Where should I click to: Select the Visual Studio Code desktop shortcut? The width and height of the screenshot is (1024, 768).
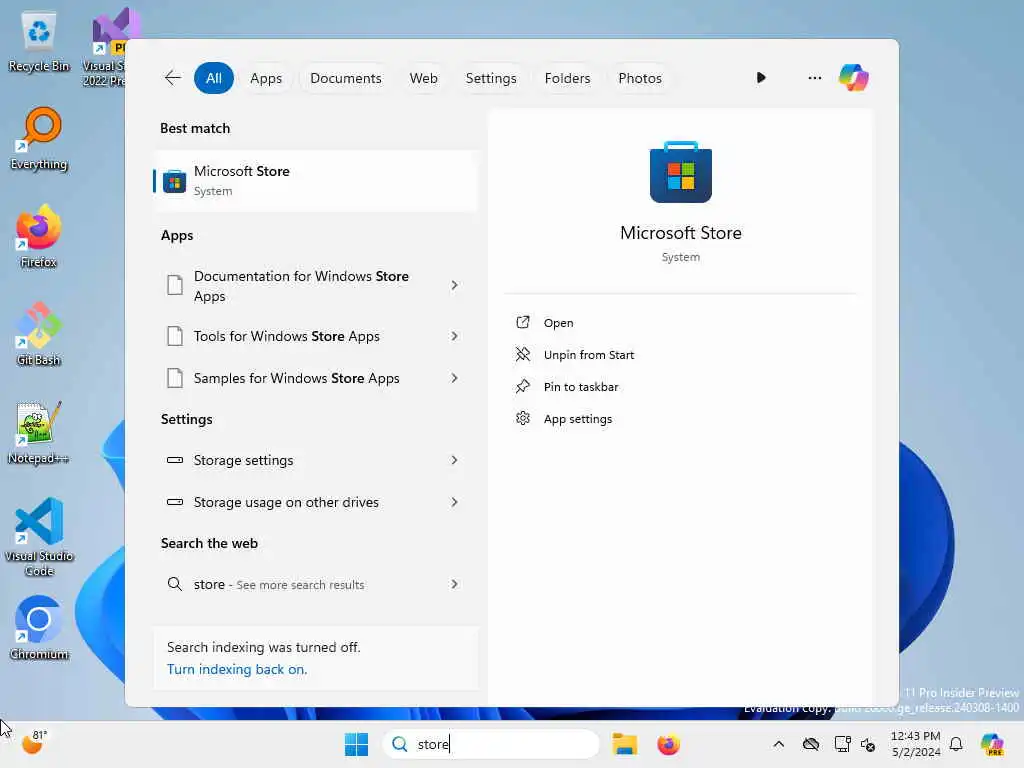click(39, 537)
